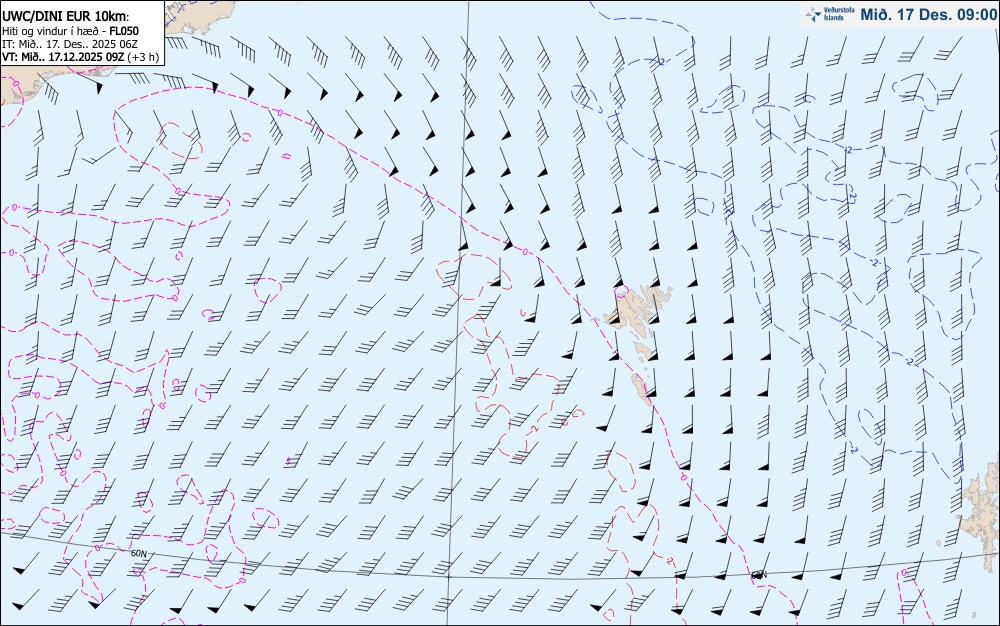1000x626 pixels.
Task: Click the 'VT: Mið.. 17.12.2025 09Z (+3 h)' line
Action: click(80, 57)
